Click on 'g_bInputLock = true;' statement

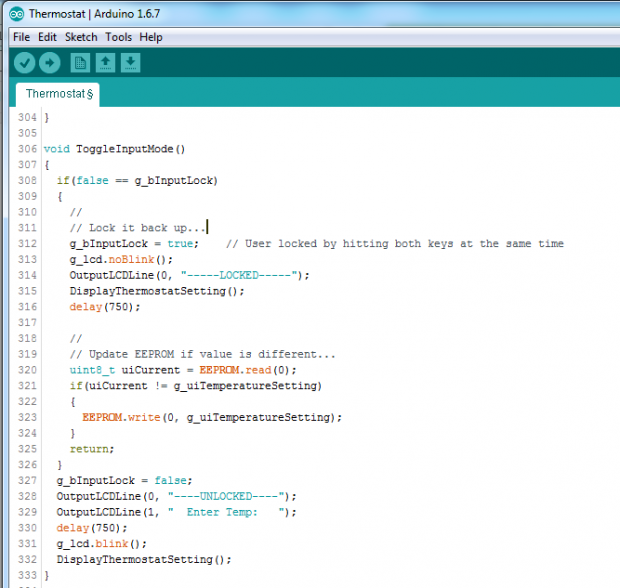point(134,244)
